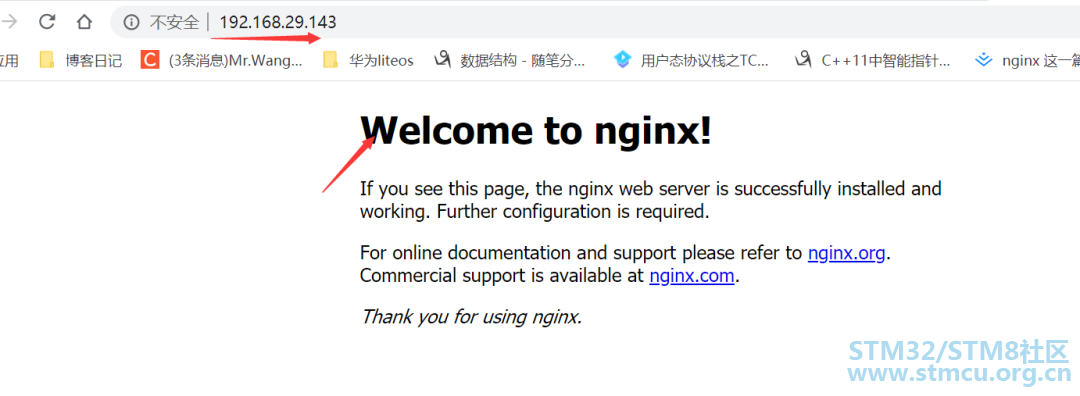Click the 不安全 security label
The image size is (1080, 396).
174,22
